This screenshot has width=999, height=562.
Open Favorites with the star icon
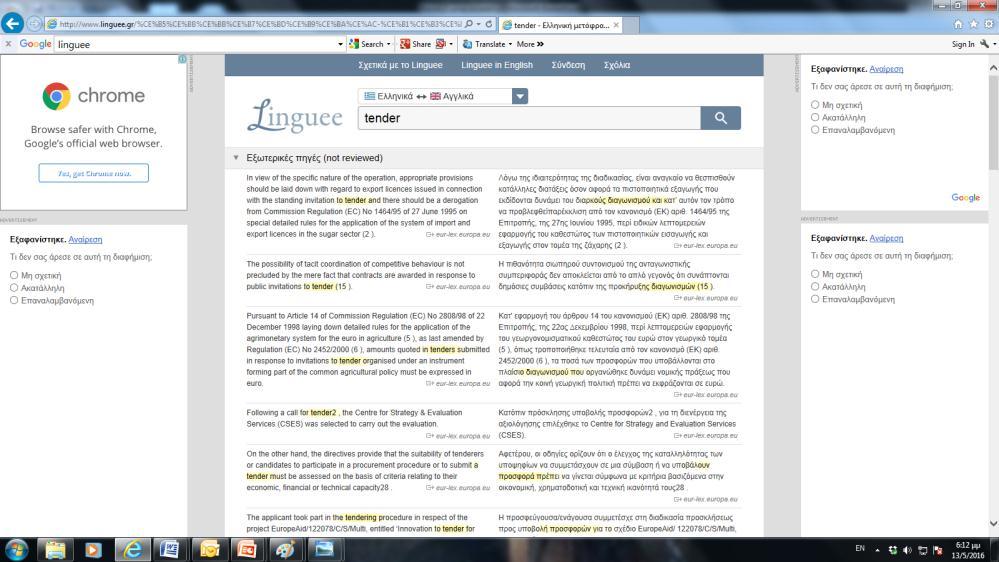click(x=973, y=24)
